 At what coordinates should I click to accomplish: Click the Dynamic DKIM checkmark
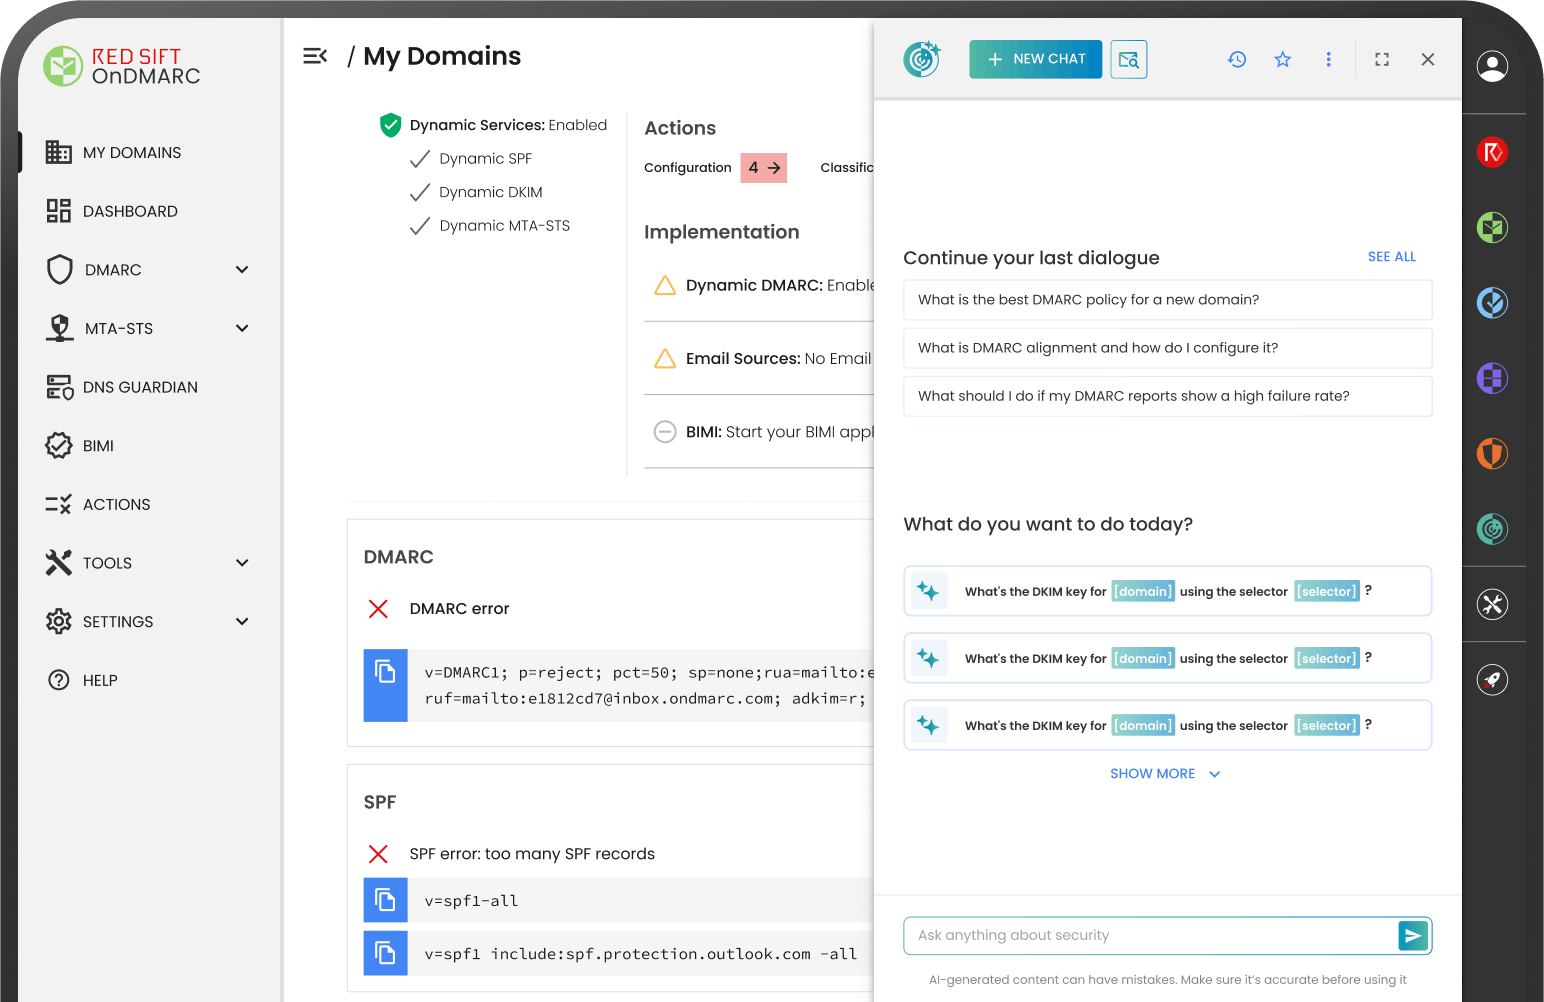tap(420, 192)
